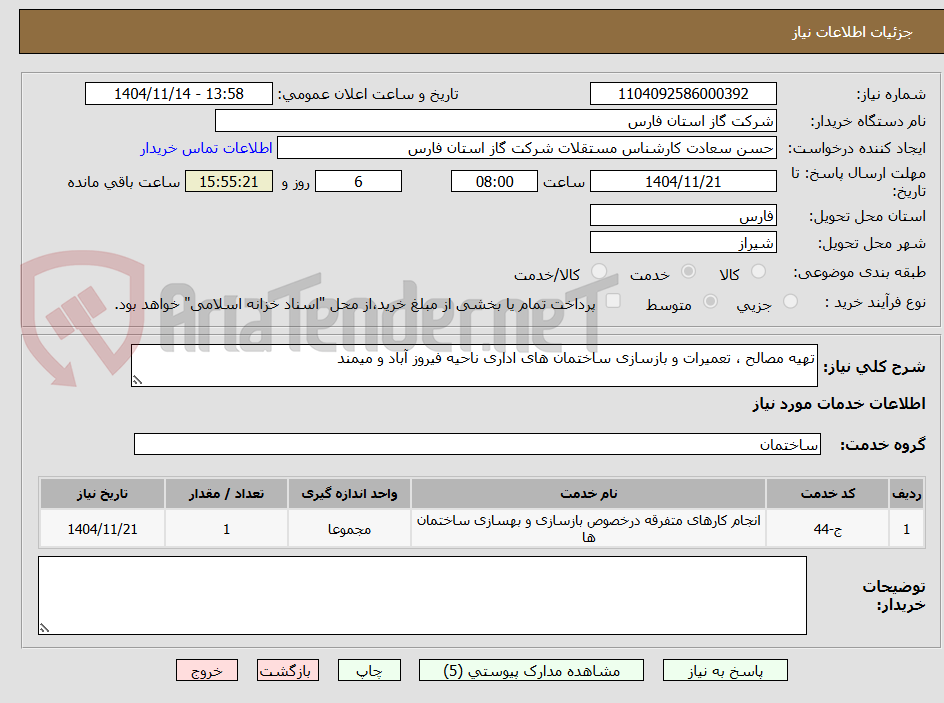
Task: Click the announcement date 1404/11/14 - 13:58 field
Action: point(179,94)
